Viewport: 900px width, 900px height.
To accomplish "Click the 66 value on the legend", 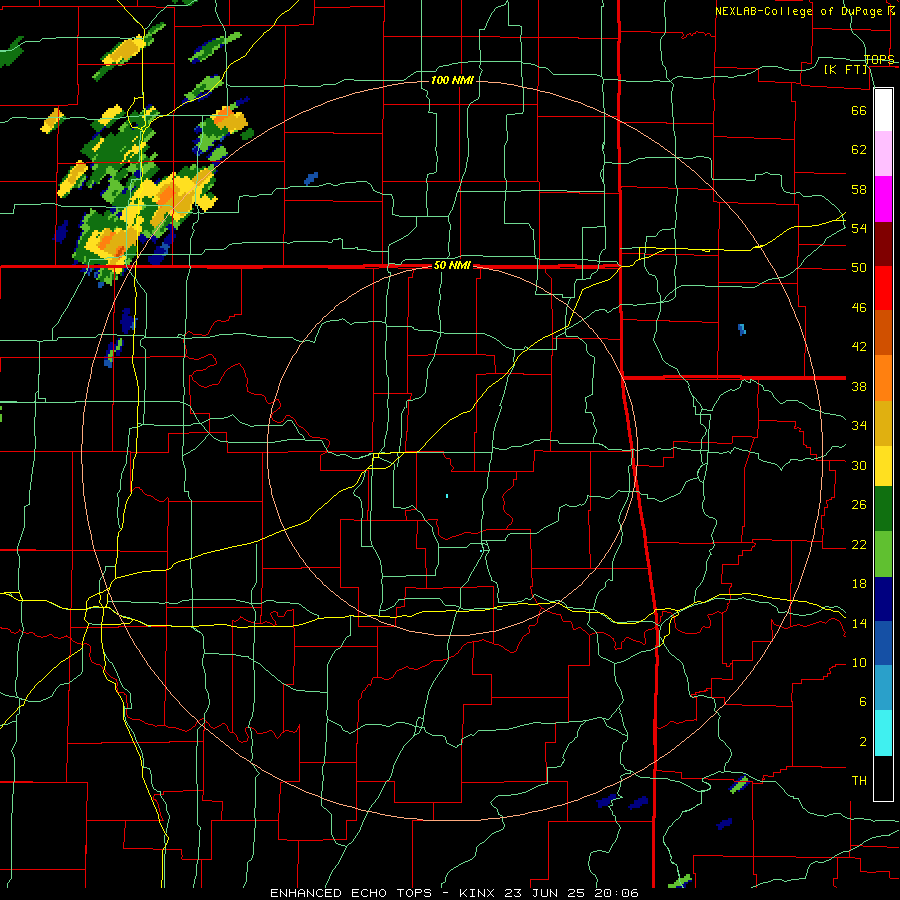I will pos(859,110).
